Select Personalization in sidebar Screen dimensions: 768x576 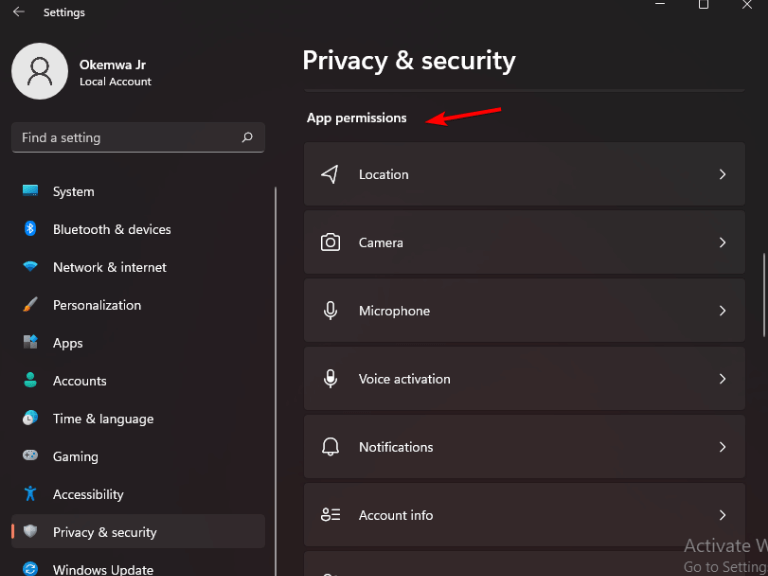(x=138, y=305)
